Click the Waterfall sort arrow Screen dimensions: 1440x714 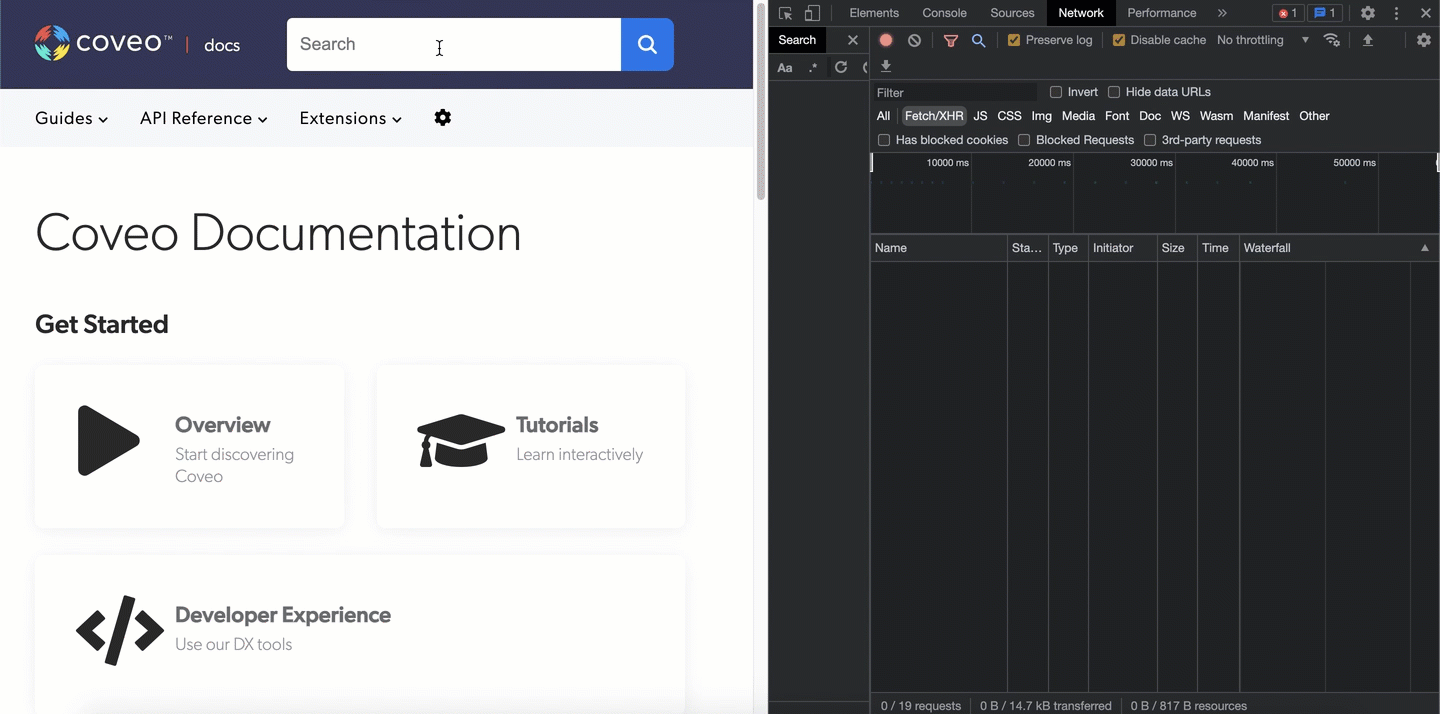pyautogui.click(x=1425, y=248)
